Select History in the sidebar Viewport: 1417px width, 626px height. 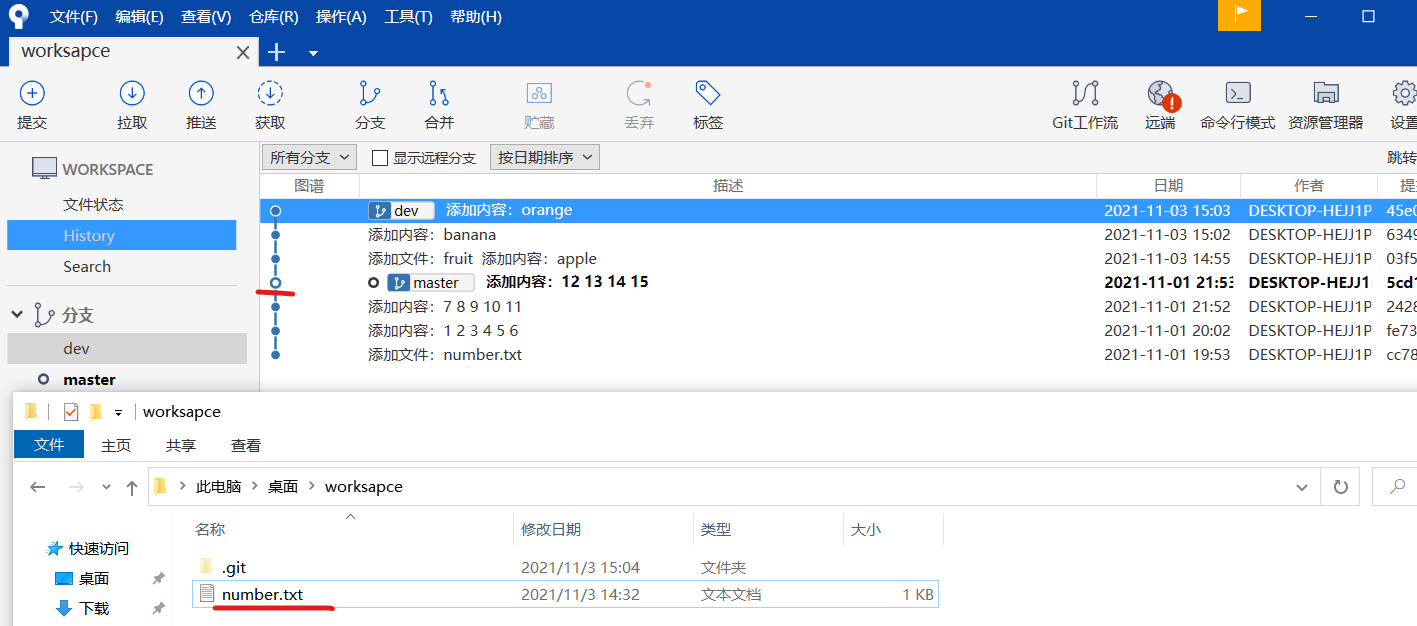(x=122, y=235)
